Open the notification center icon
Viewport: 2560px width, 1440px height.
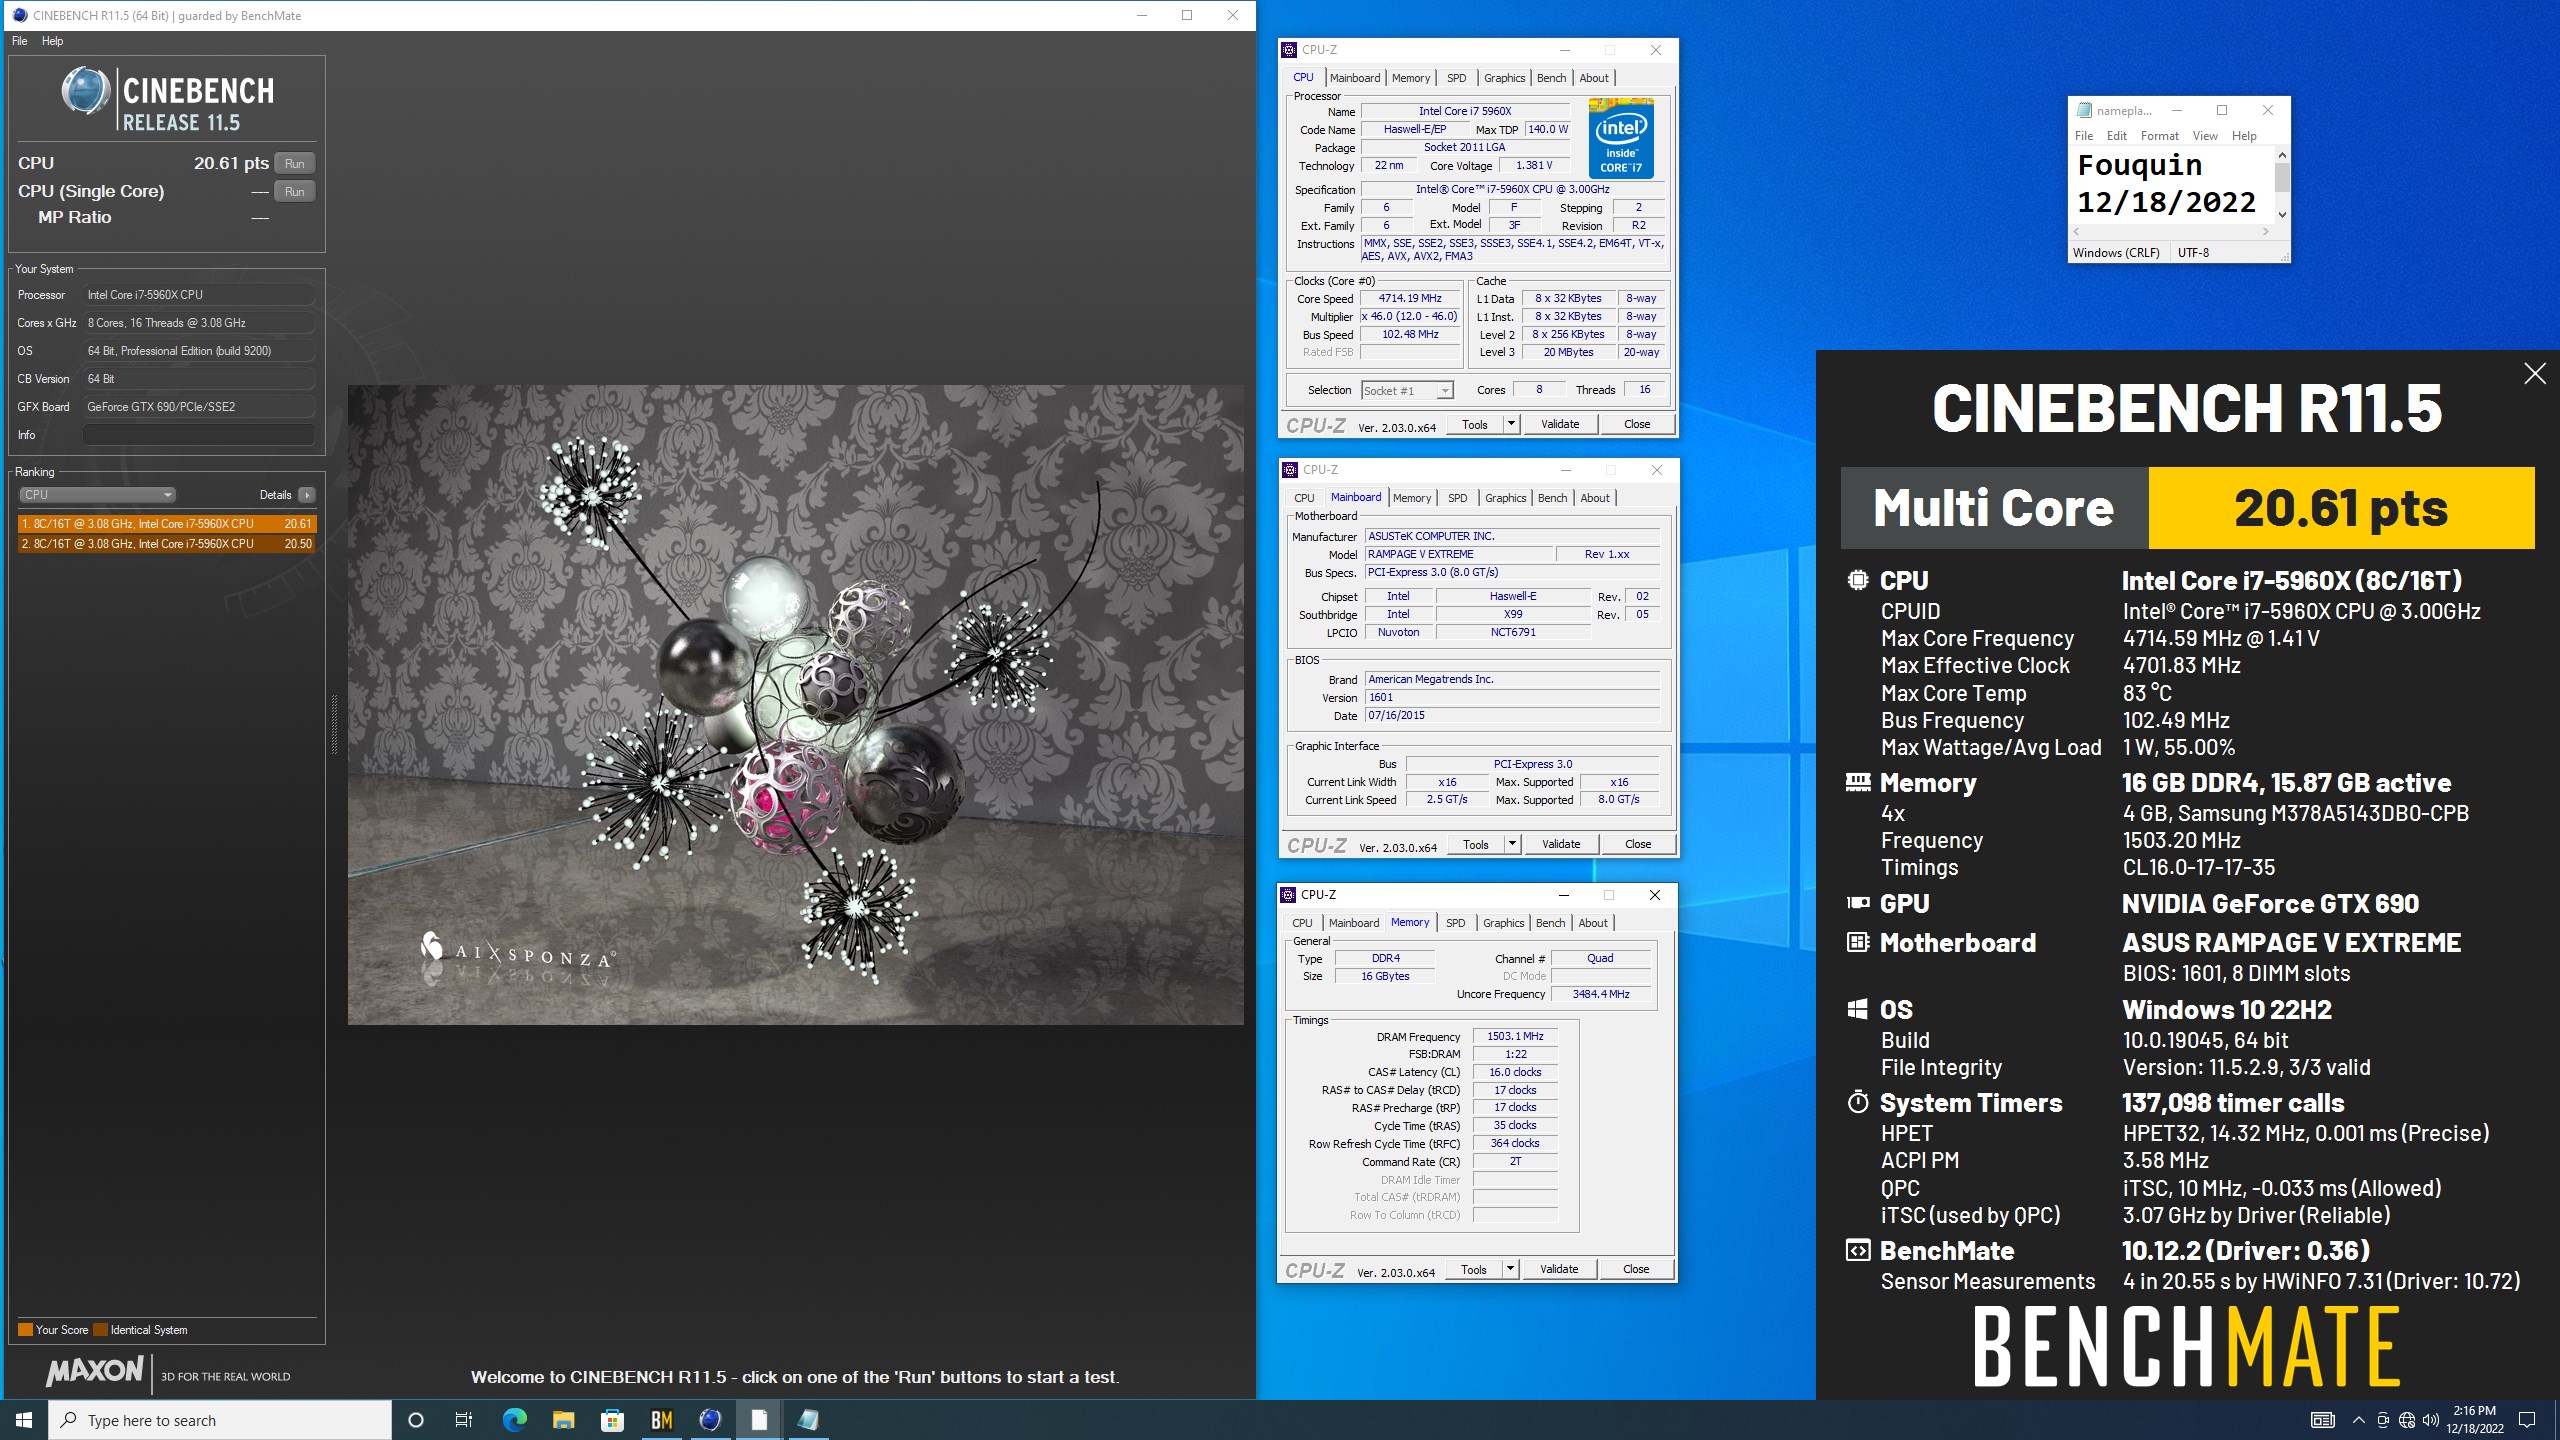[x=2527, y=1420]
